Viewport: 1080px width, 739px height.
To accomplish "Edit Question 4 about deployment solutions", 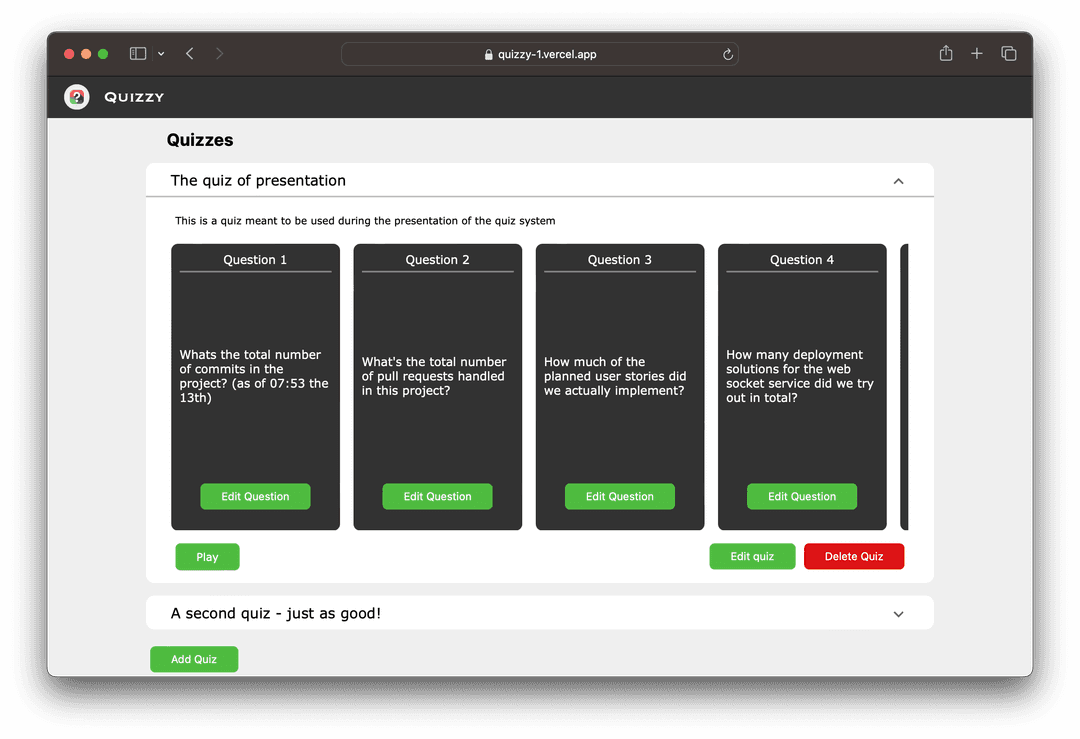I will [802, 497].
